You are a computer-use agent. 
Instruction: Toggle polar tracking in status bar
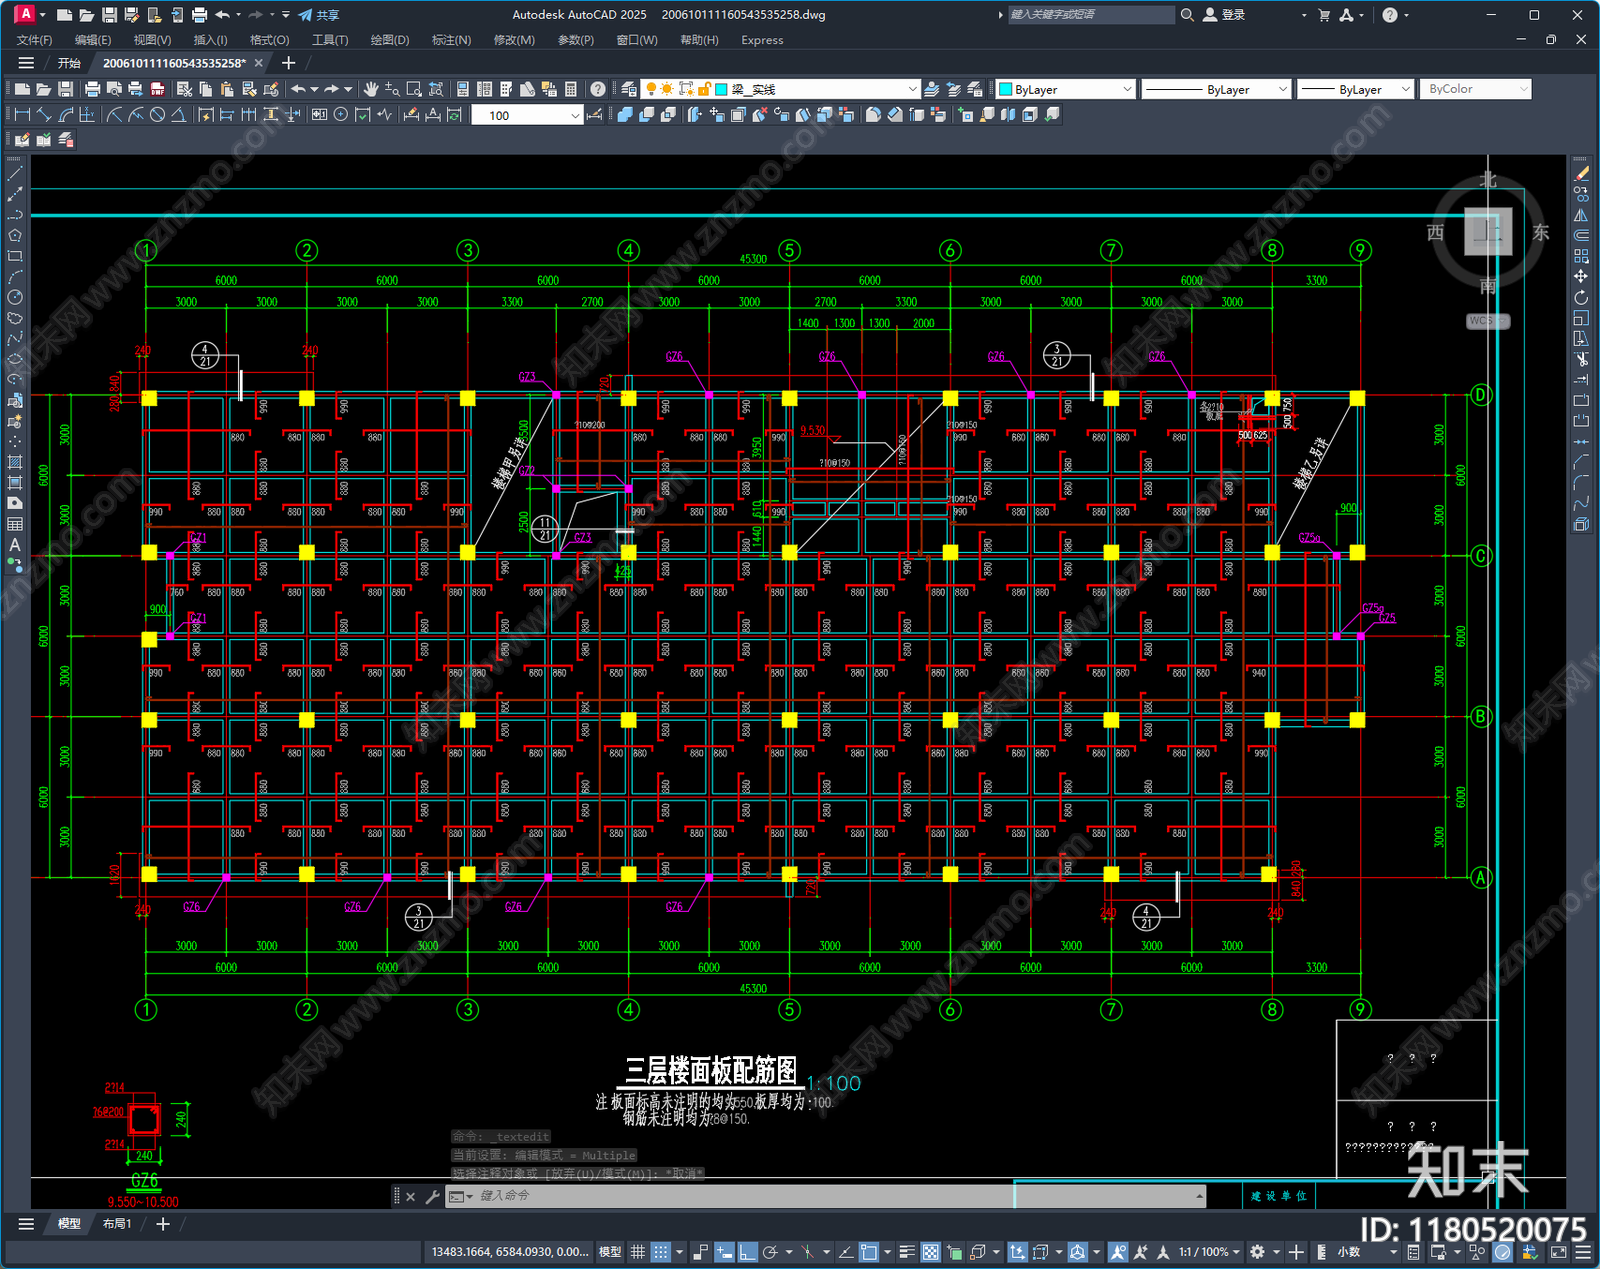(x=770, y=1252)
